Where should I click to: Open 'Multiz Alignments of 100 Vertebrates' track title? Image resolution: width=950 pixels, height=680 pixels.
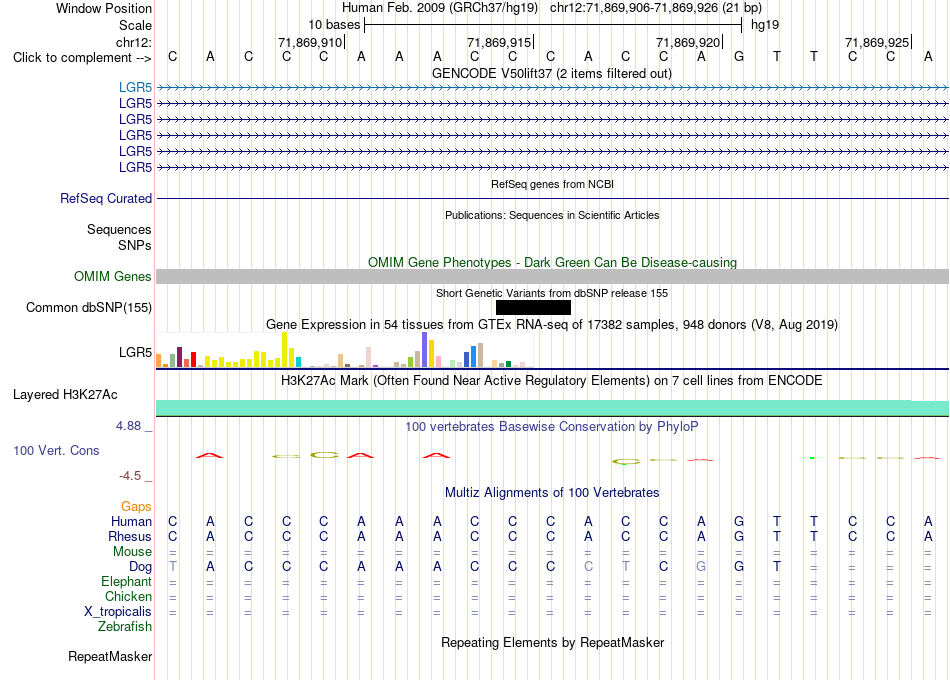[552, 493]
